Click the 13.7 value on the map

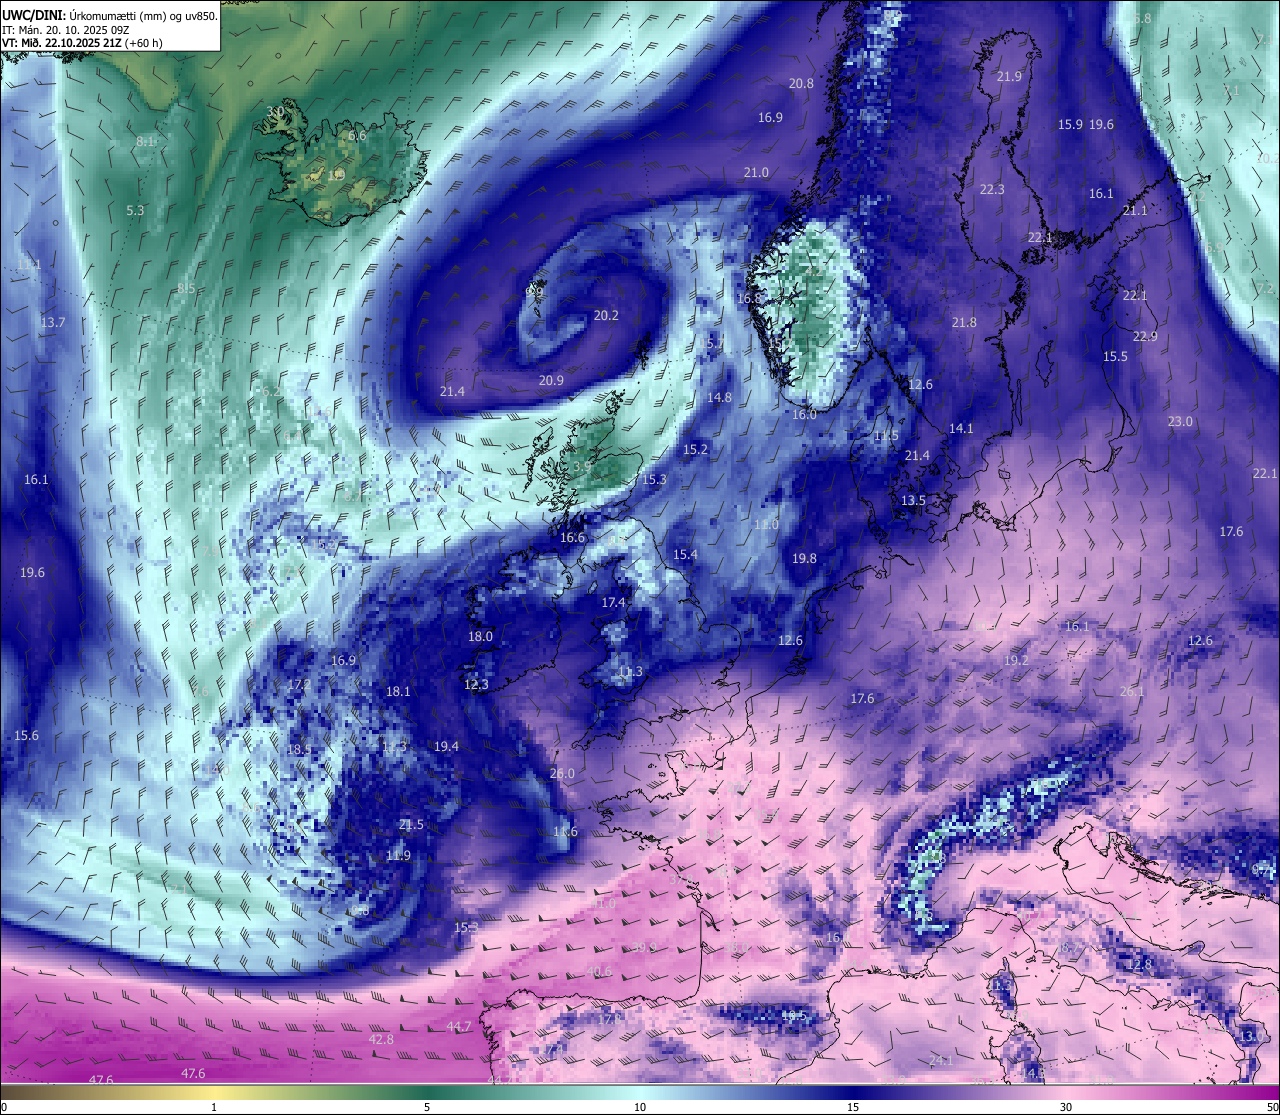[52, 322]
